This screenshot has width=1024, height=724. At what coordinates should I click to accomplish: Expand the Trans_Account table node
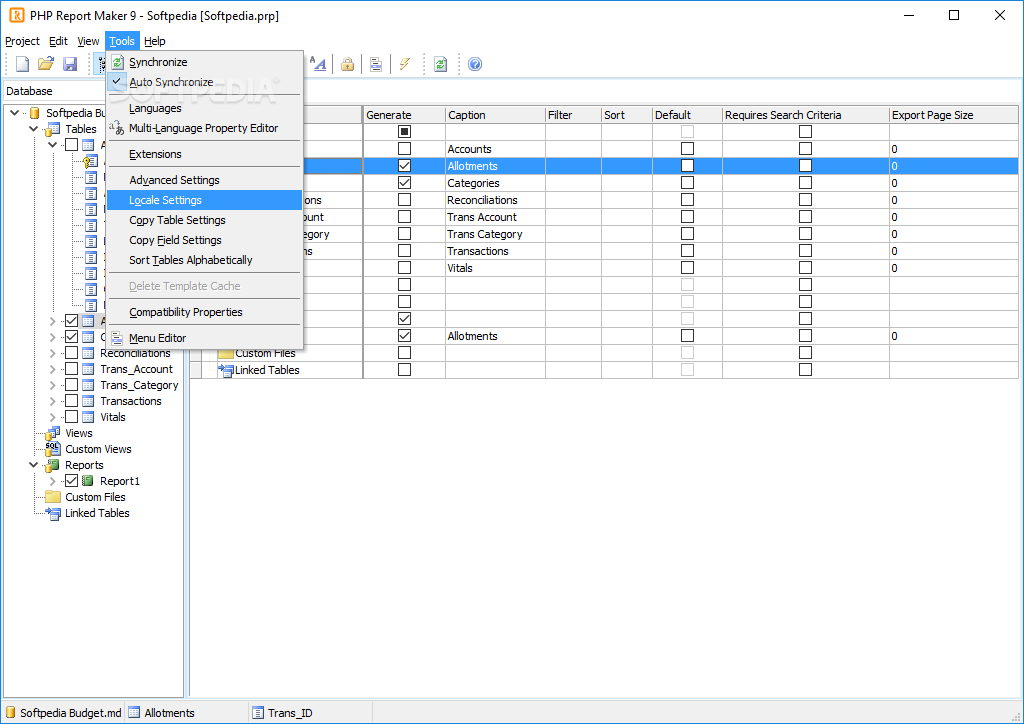click(52, 370)
